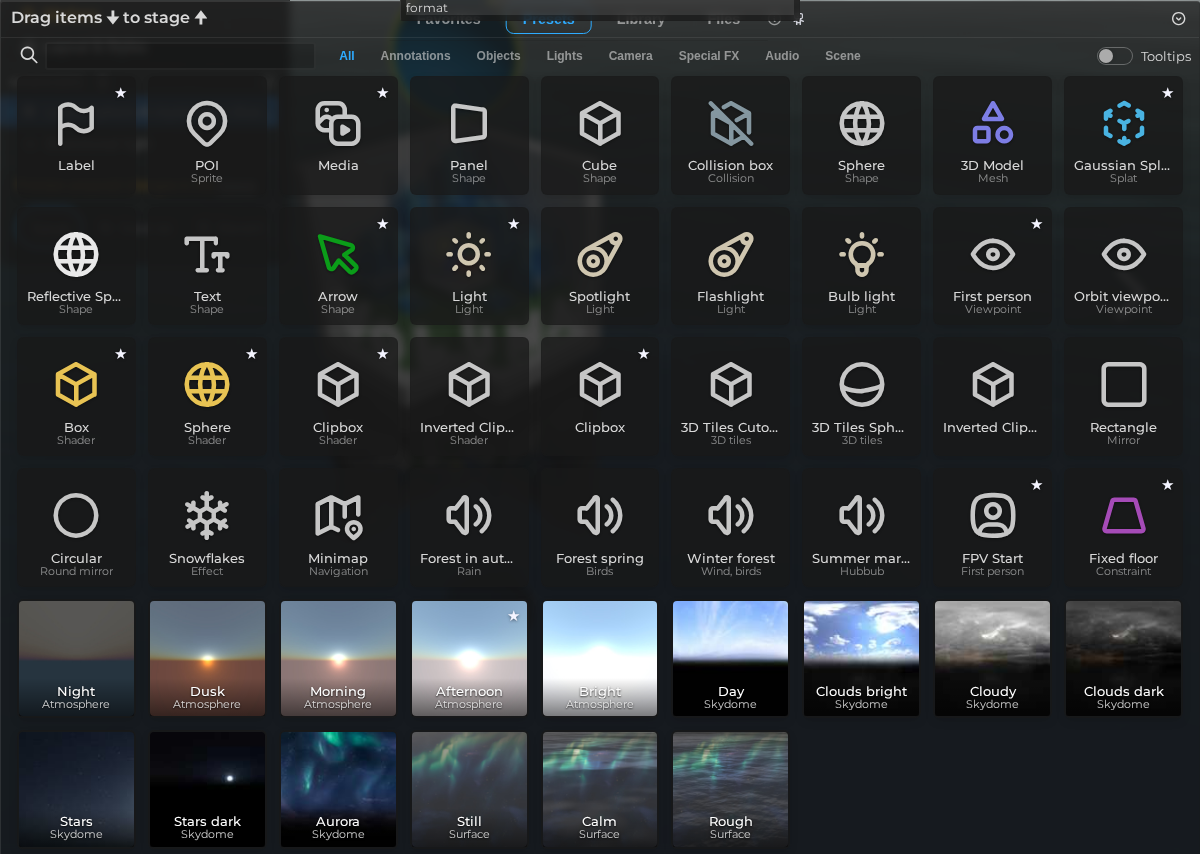Pick the yellow Box shader preset

coord(76,397)
